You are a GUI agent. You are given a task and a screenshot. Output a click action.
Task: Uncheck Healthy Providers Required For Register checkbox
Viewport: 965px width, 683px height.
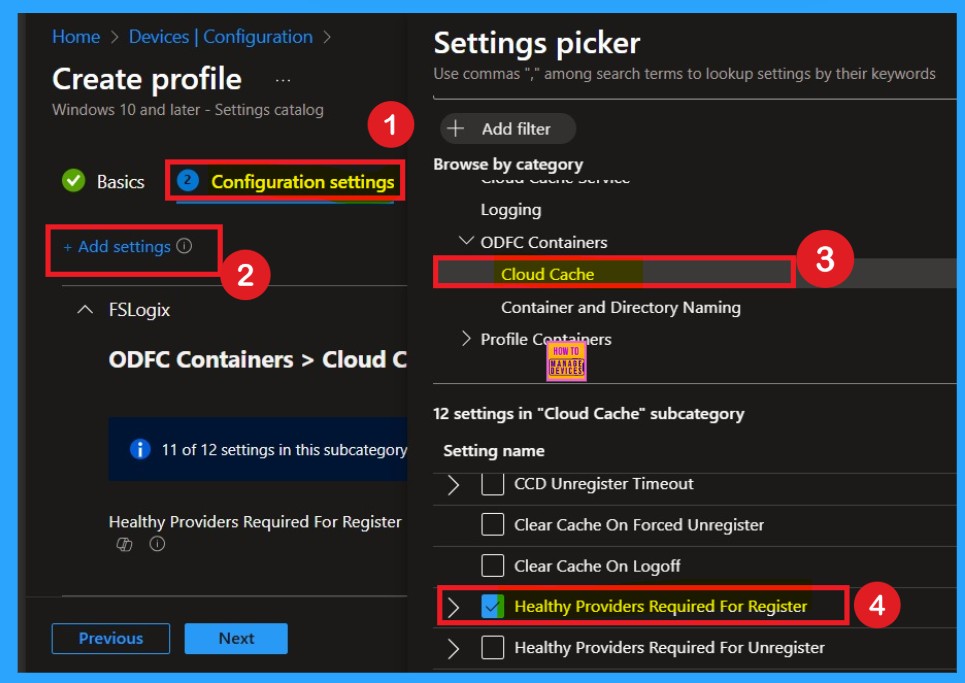[x=492, y=607]
